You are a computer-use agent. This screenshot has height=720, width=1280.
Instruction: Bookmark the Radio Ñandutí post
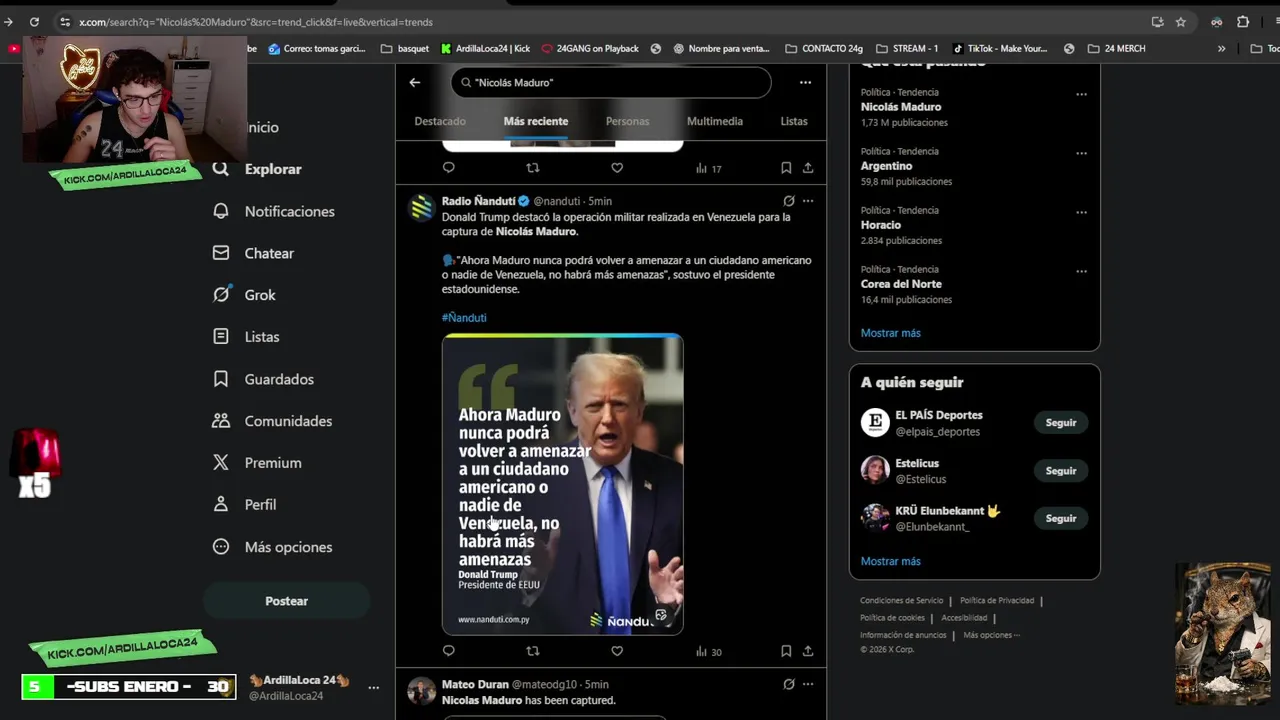tap(786, 651)
